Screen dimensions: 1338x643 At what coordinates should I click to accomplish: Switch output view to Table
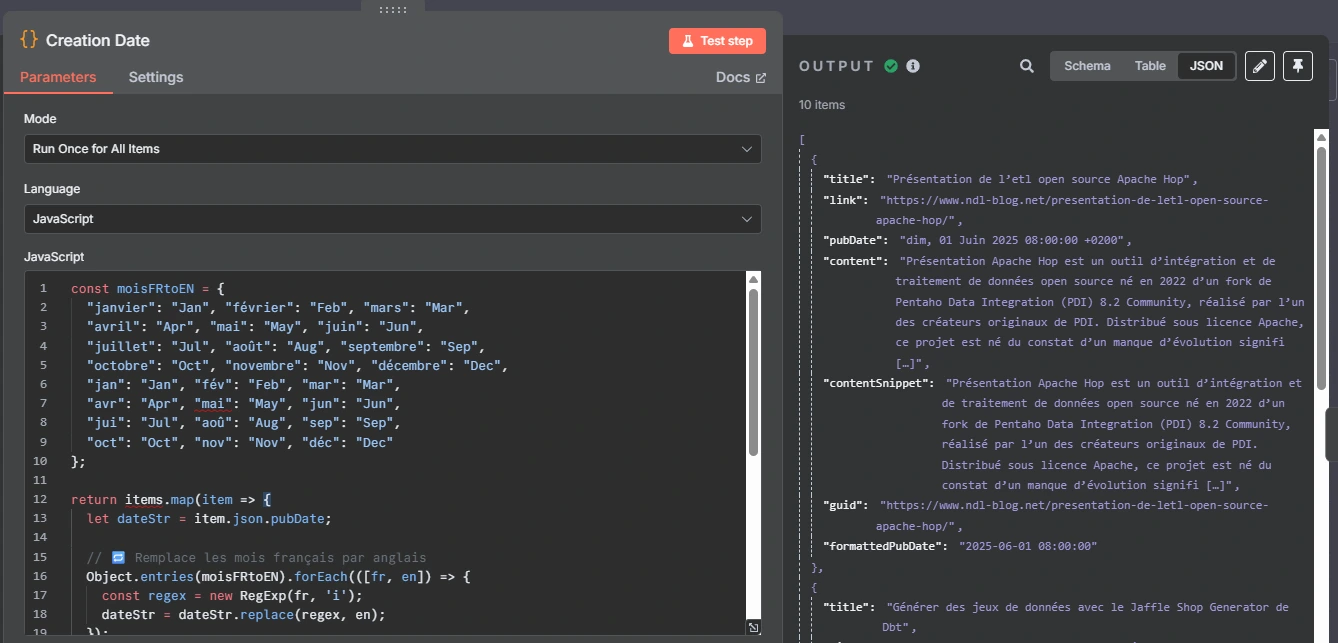click(x=1150, y=66)
